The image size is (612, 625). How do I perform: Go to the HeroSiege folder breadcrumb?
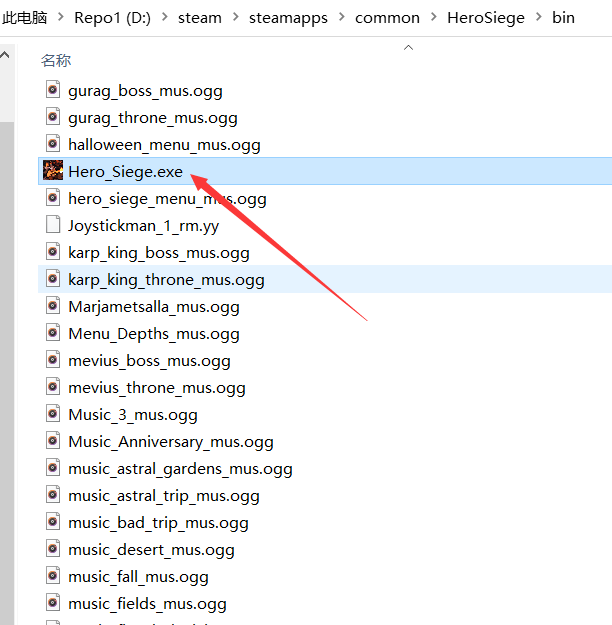pyautogui.click(x=486, y=18)
